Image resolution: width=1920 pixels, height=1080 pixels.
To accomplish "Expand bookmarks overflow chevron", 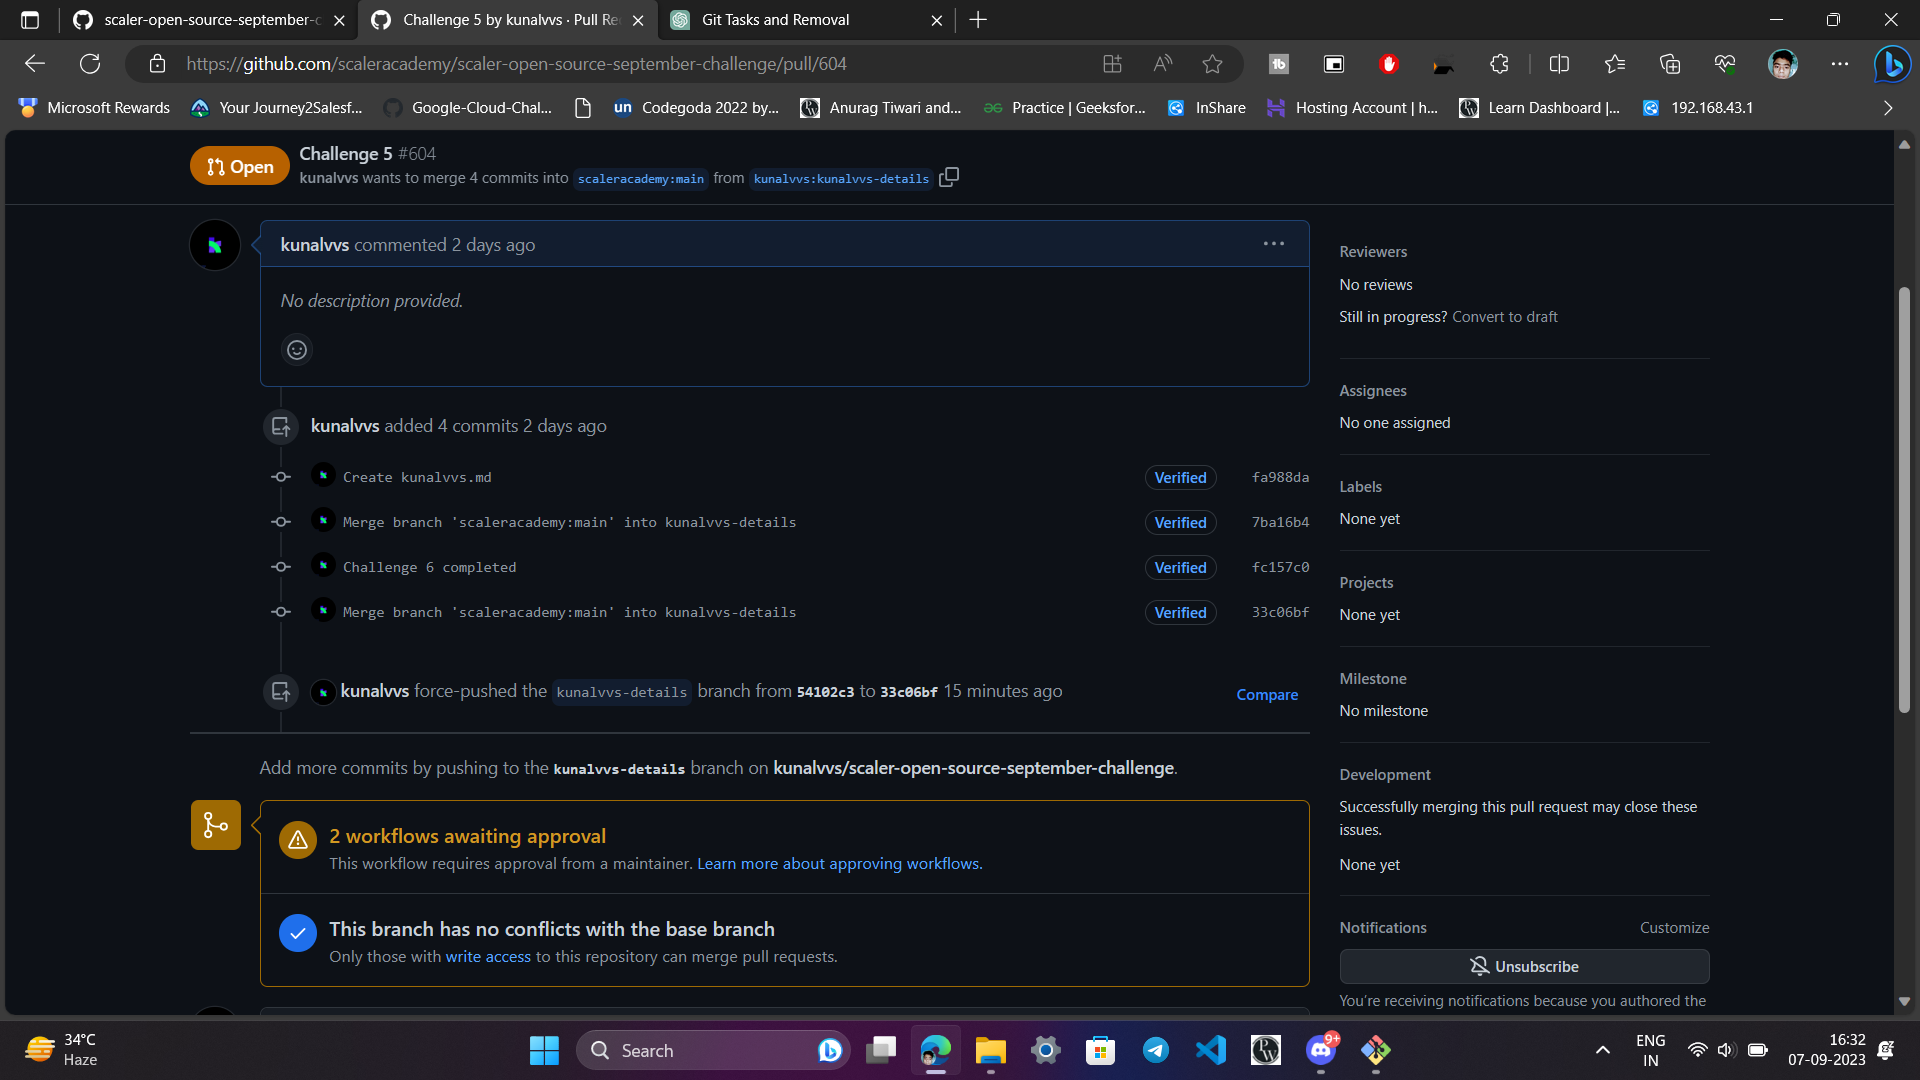I will click(1887, 108).
